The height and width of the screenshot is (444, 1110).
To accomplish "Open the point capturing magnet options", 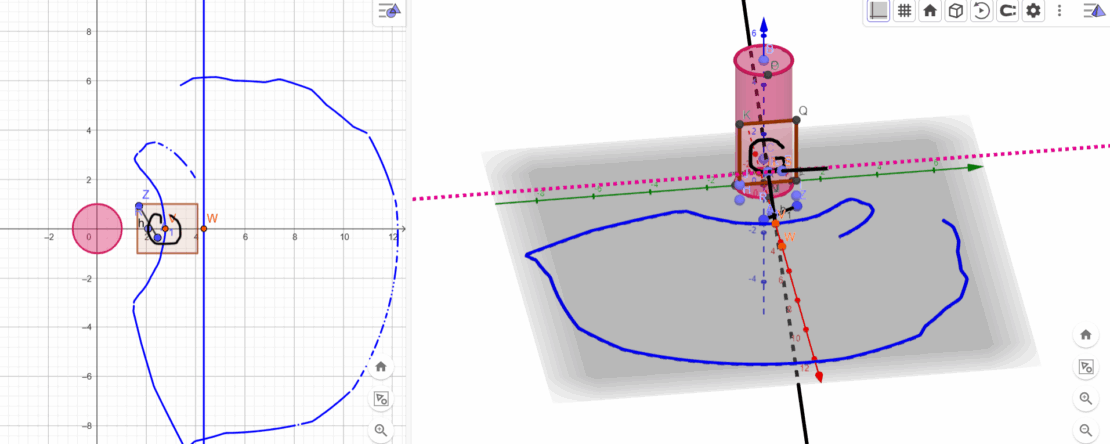I will pyautogui.click(x=1007, y=11).
